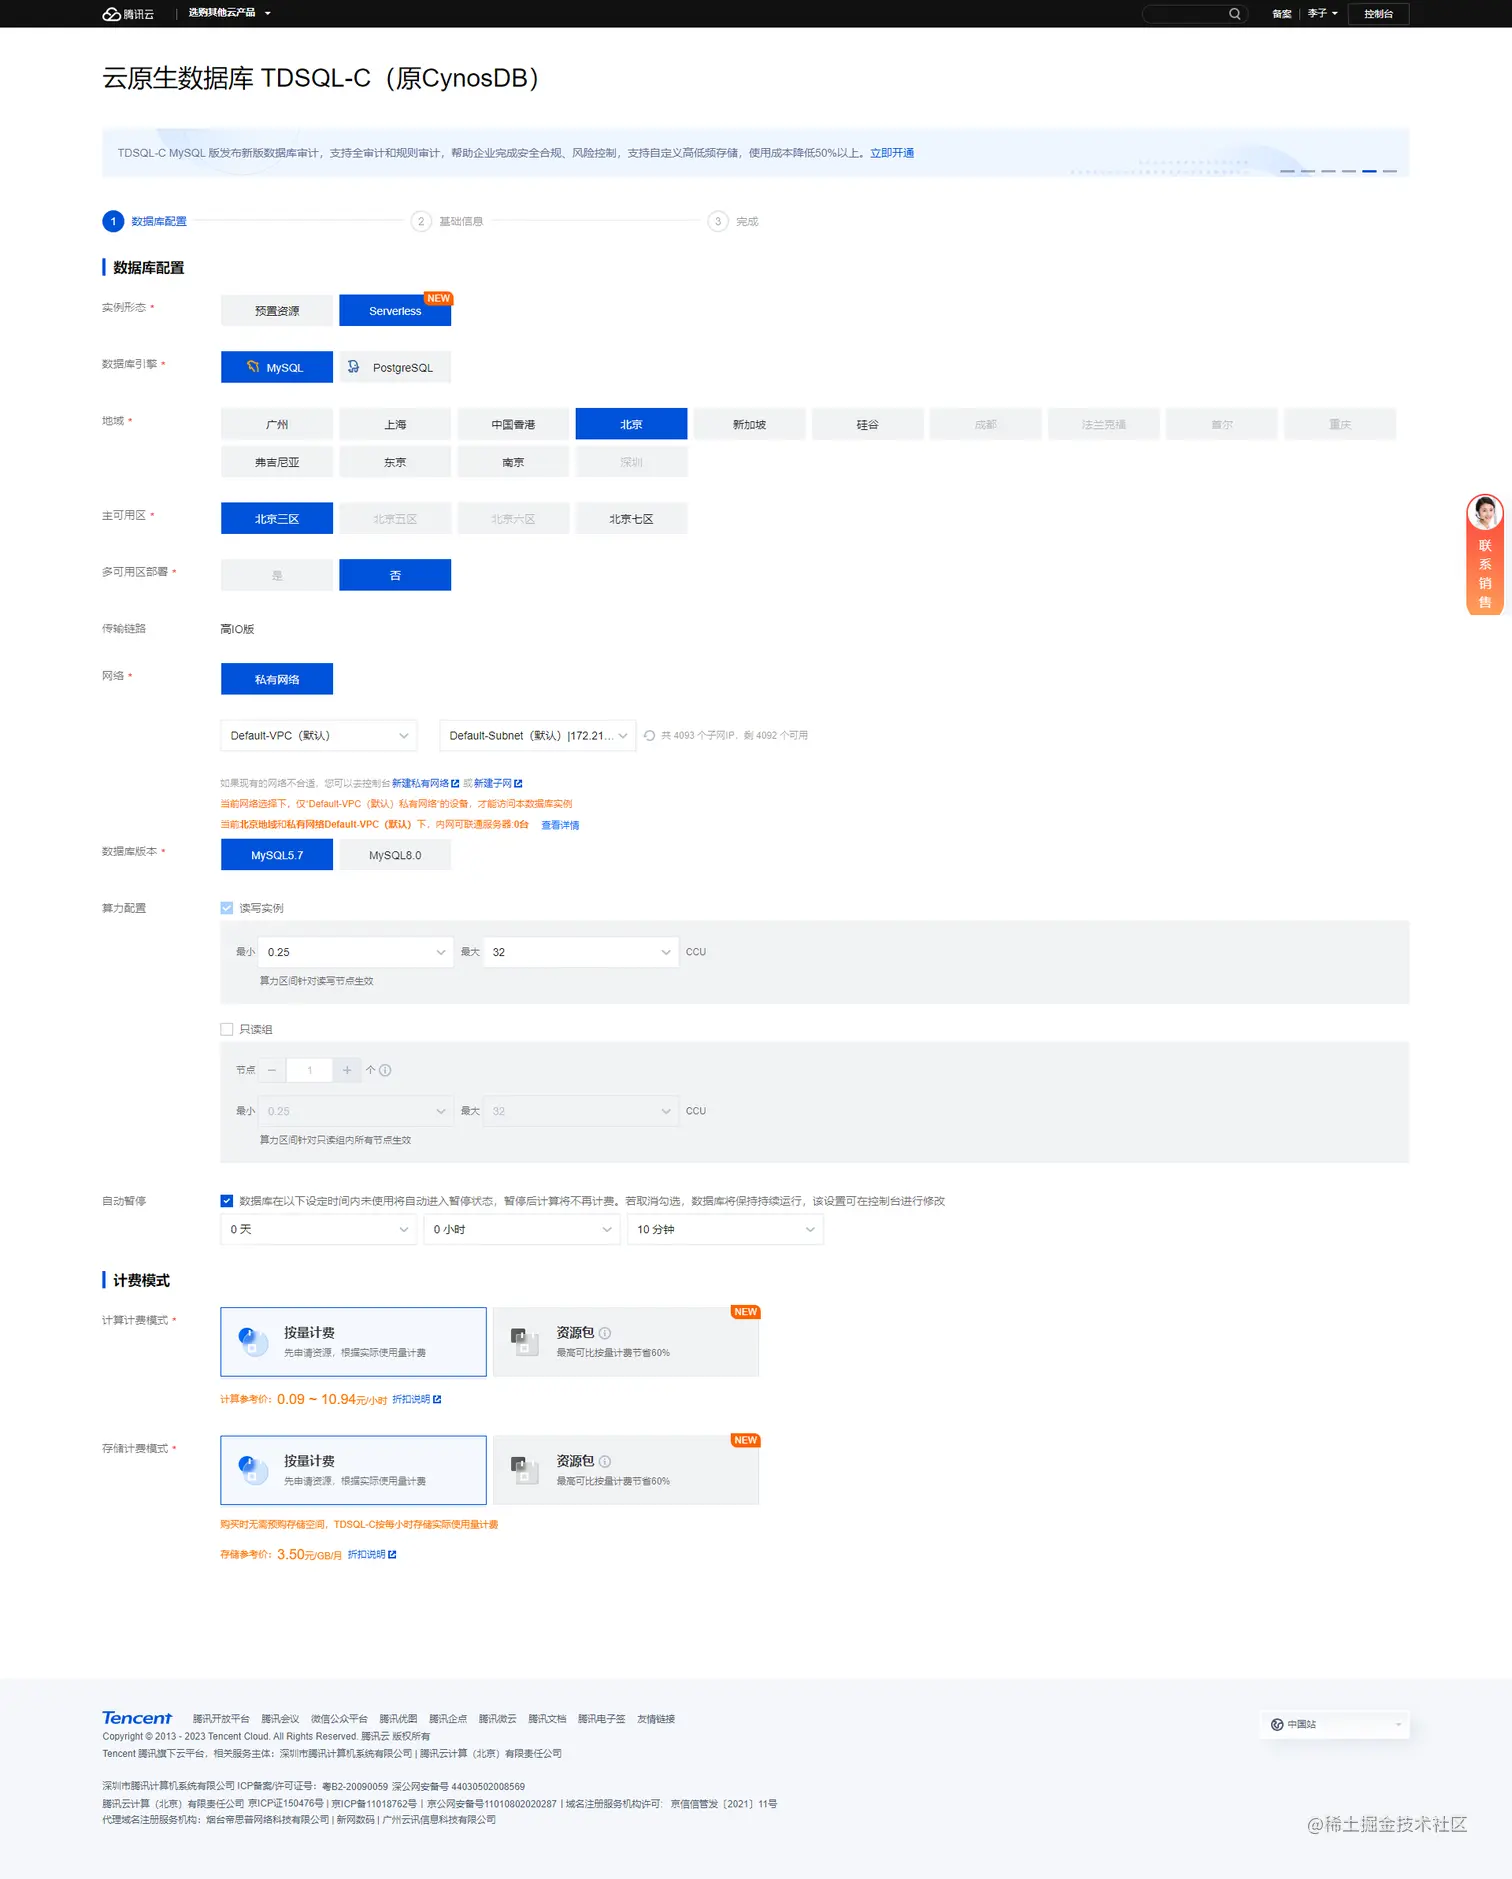
Task: Click the 查看详情 link
Action: (x=560, y=825)
